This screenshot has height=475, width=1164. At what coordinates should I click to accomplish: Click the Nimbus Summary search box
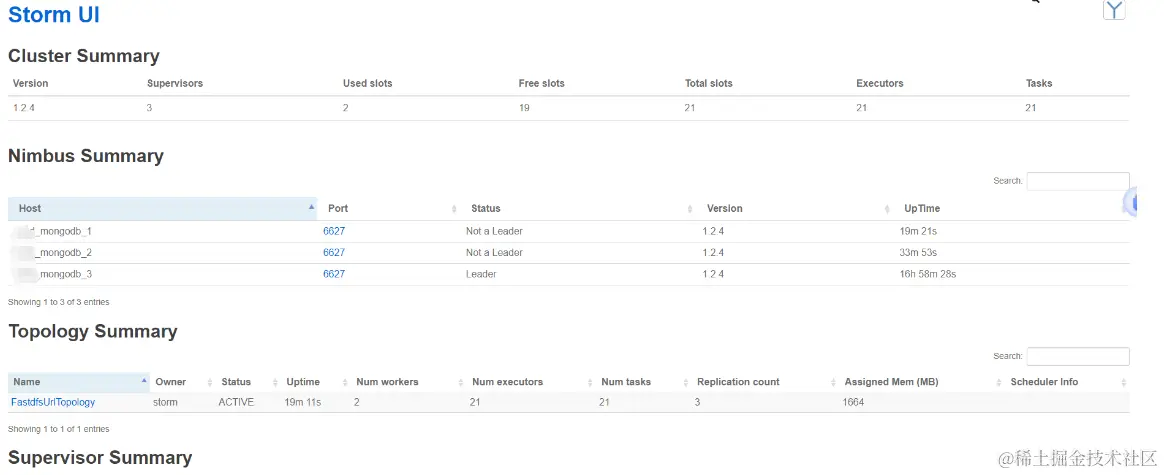tap(1077, 181)
